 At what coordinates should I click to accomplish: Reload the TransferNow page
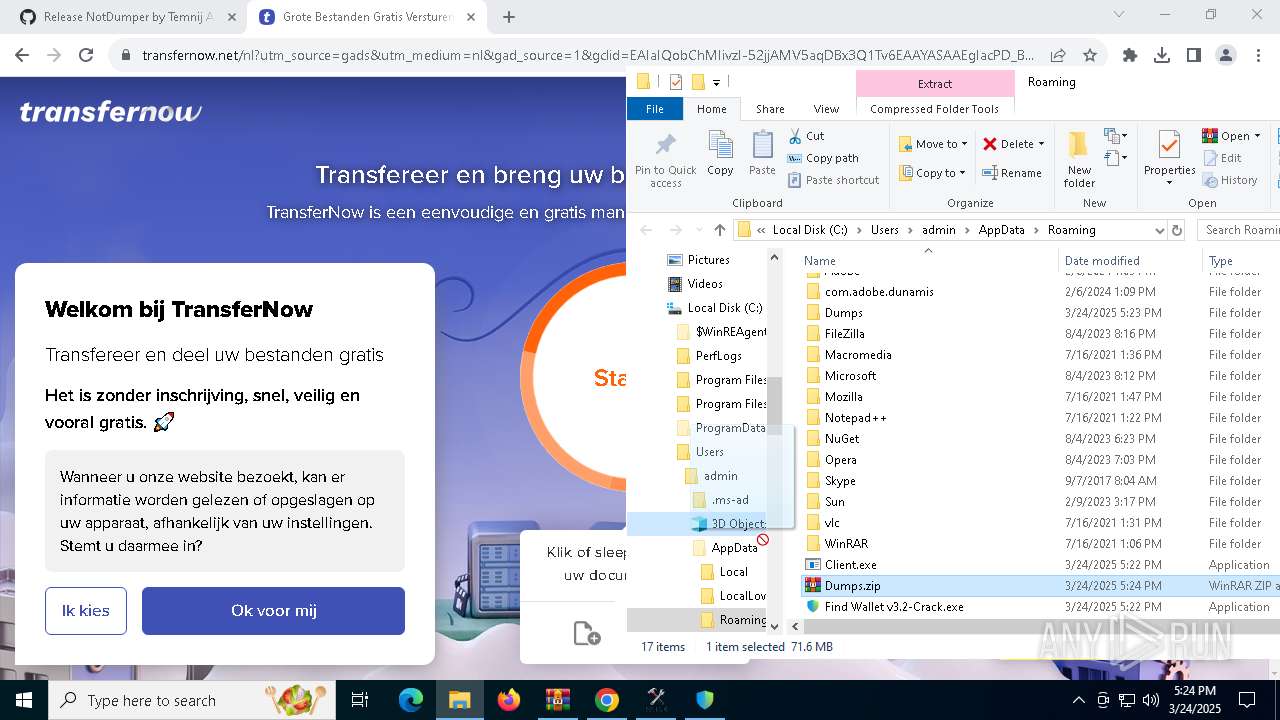pos(86,56)
